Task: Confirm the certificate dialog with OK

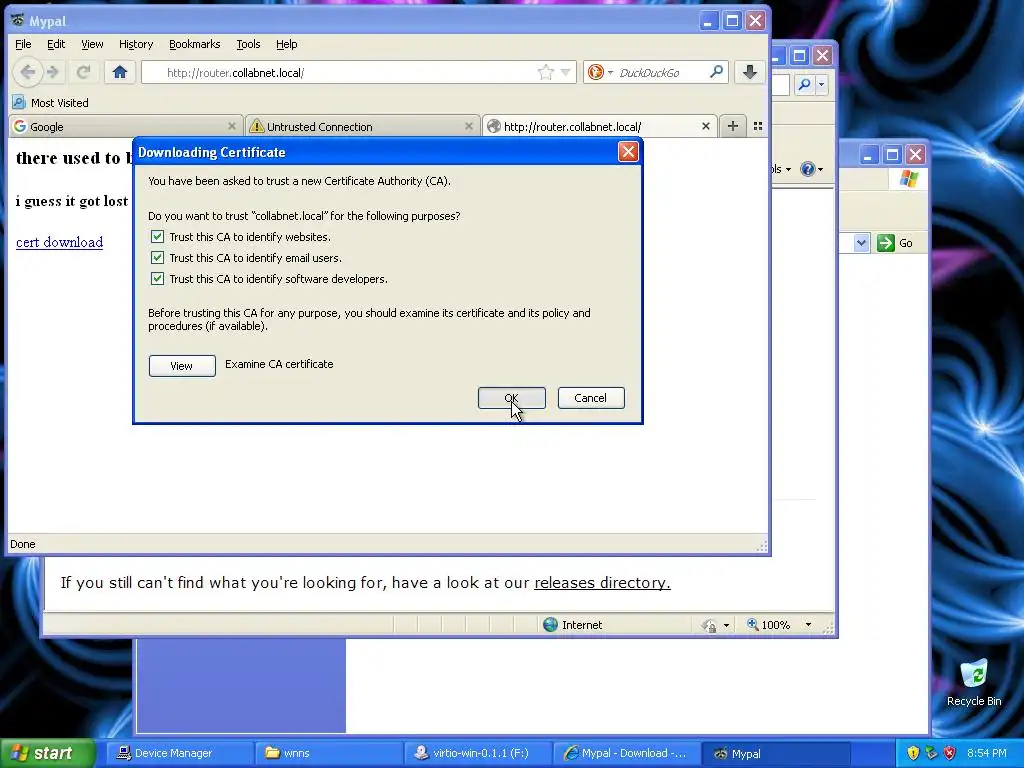Action: (511, 398)
